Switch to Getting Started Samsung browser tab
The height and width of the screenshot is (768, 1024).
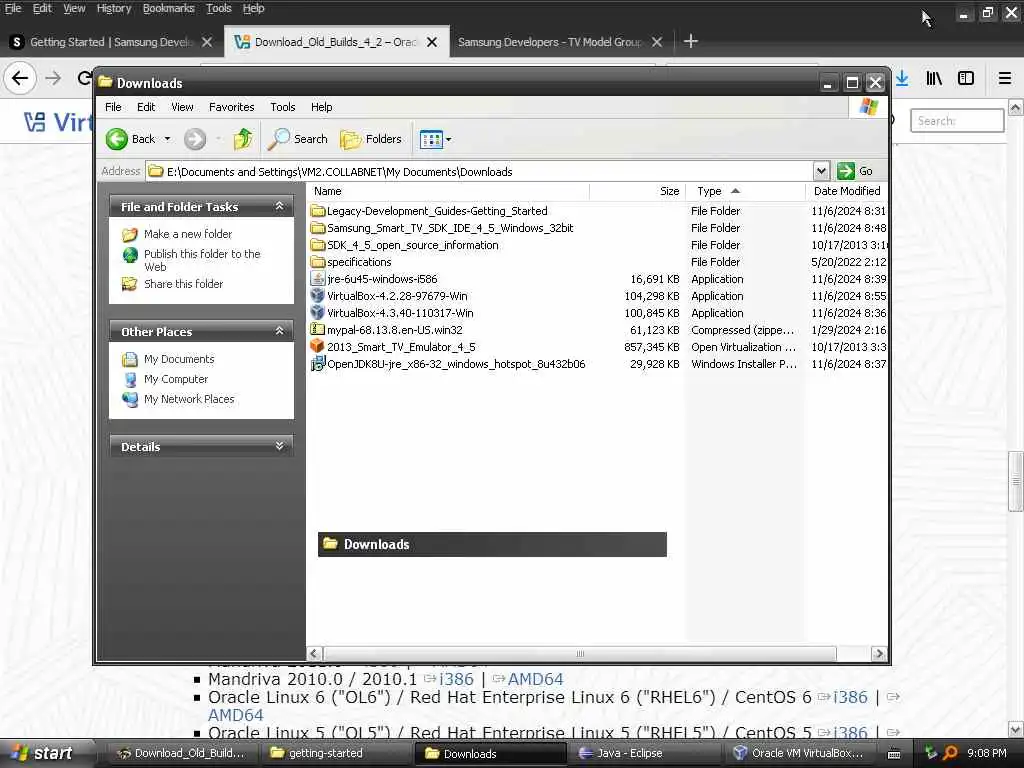click(x=112, y=42)
